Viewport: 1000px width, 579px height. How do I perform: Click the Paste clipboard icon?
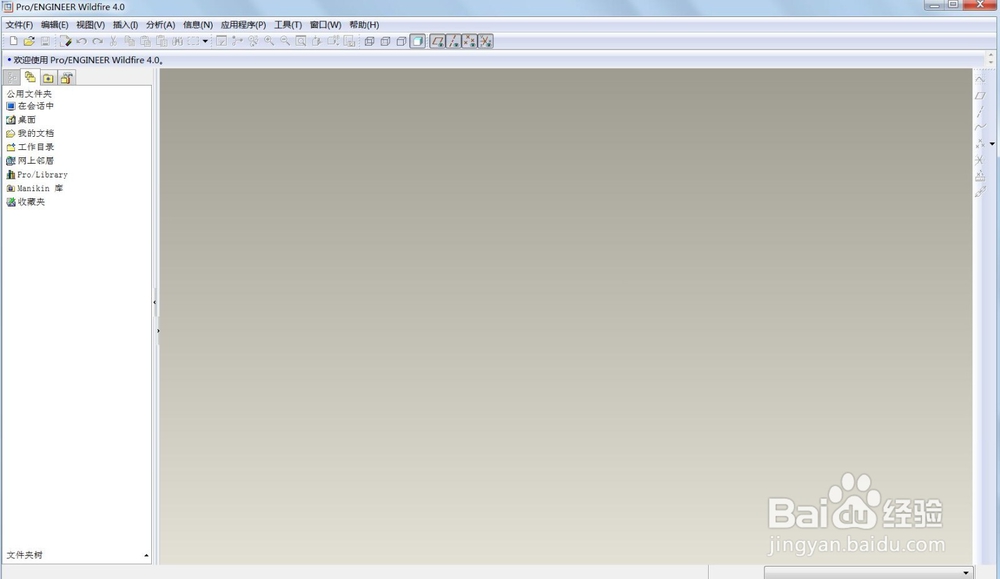pyautogui.click(x=145, y=41)
